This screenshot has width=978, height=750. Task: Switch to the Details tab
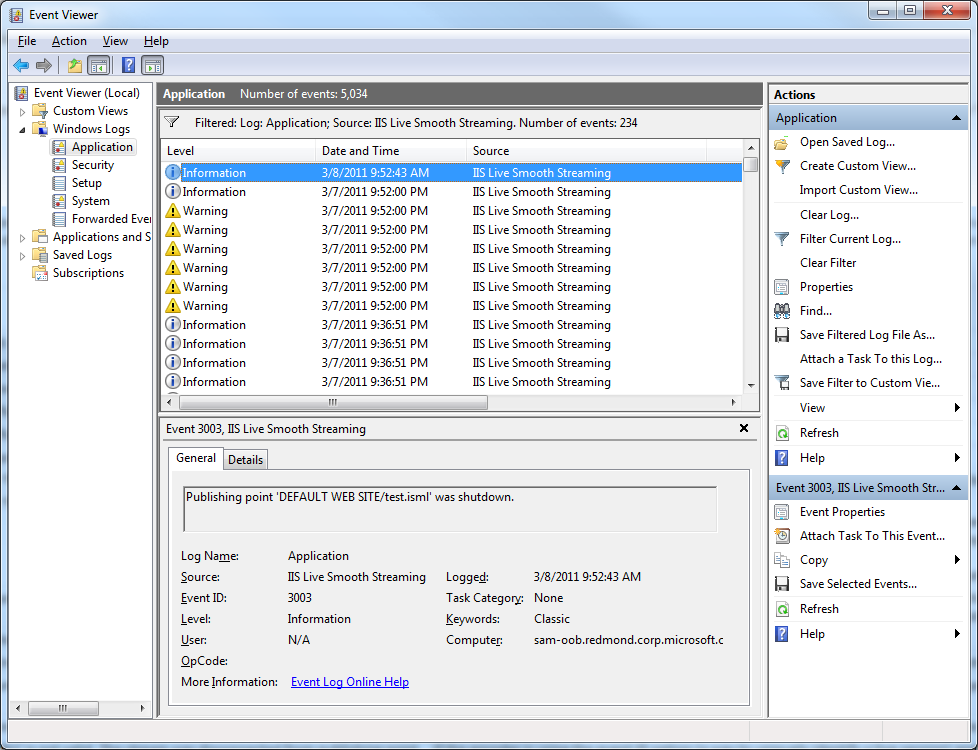click(245, 460)
